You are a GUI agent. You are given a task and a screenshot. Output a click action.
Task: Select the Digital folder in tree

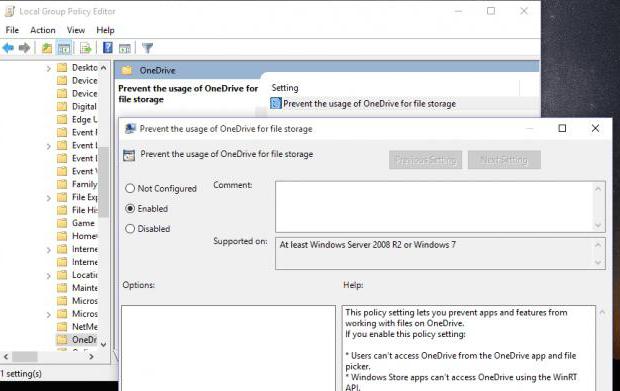point(77,106)
